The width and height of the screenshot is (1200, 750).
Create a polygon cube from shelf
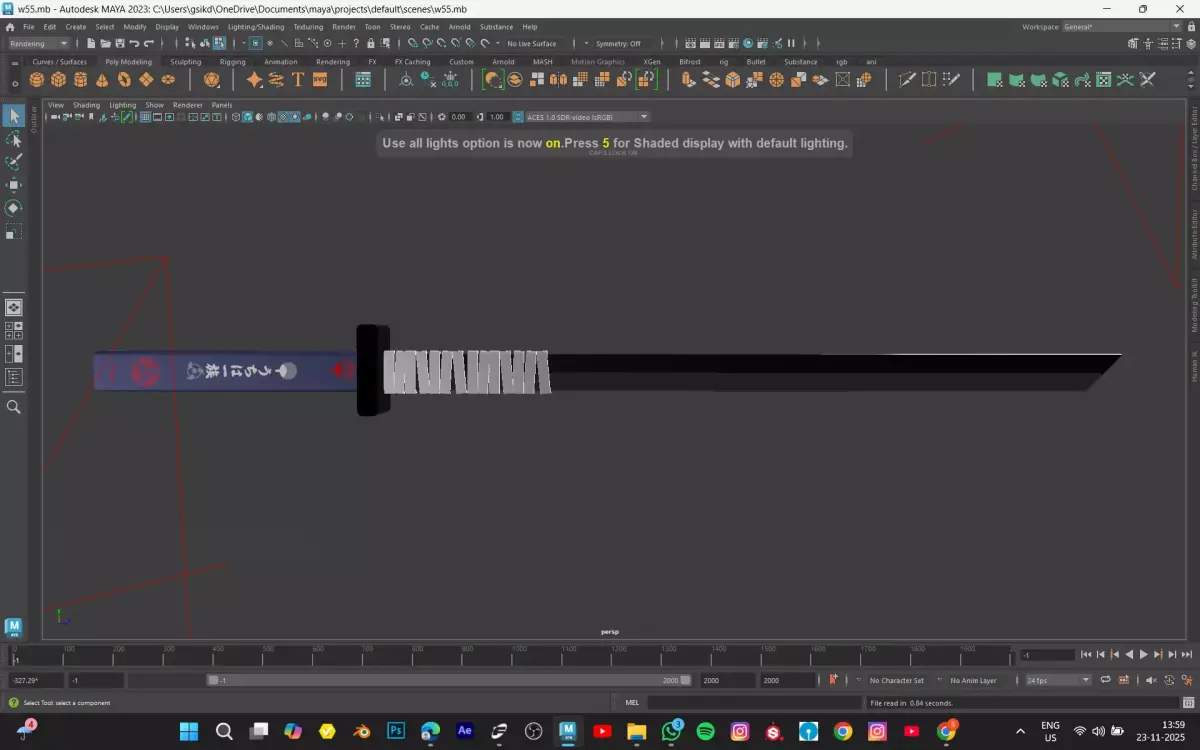[x=58, y=80]
